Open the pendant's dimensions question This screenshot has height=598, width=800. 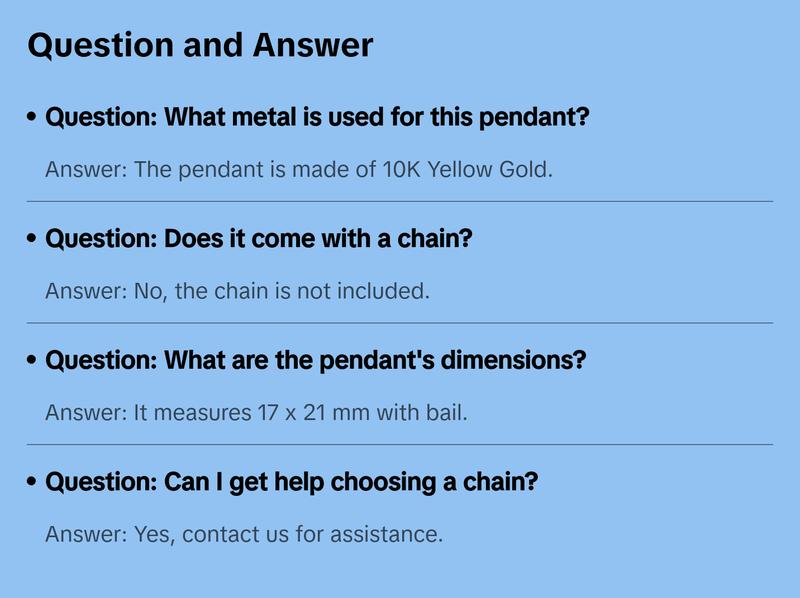[316, 361]
